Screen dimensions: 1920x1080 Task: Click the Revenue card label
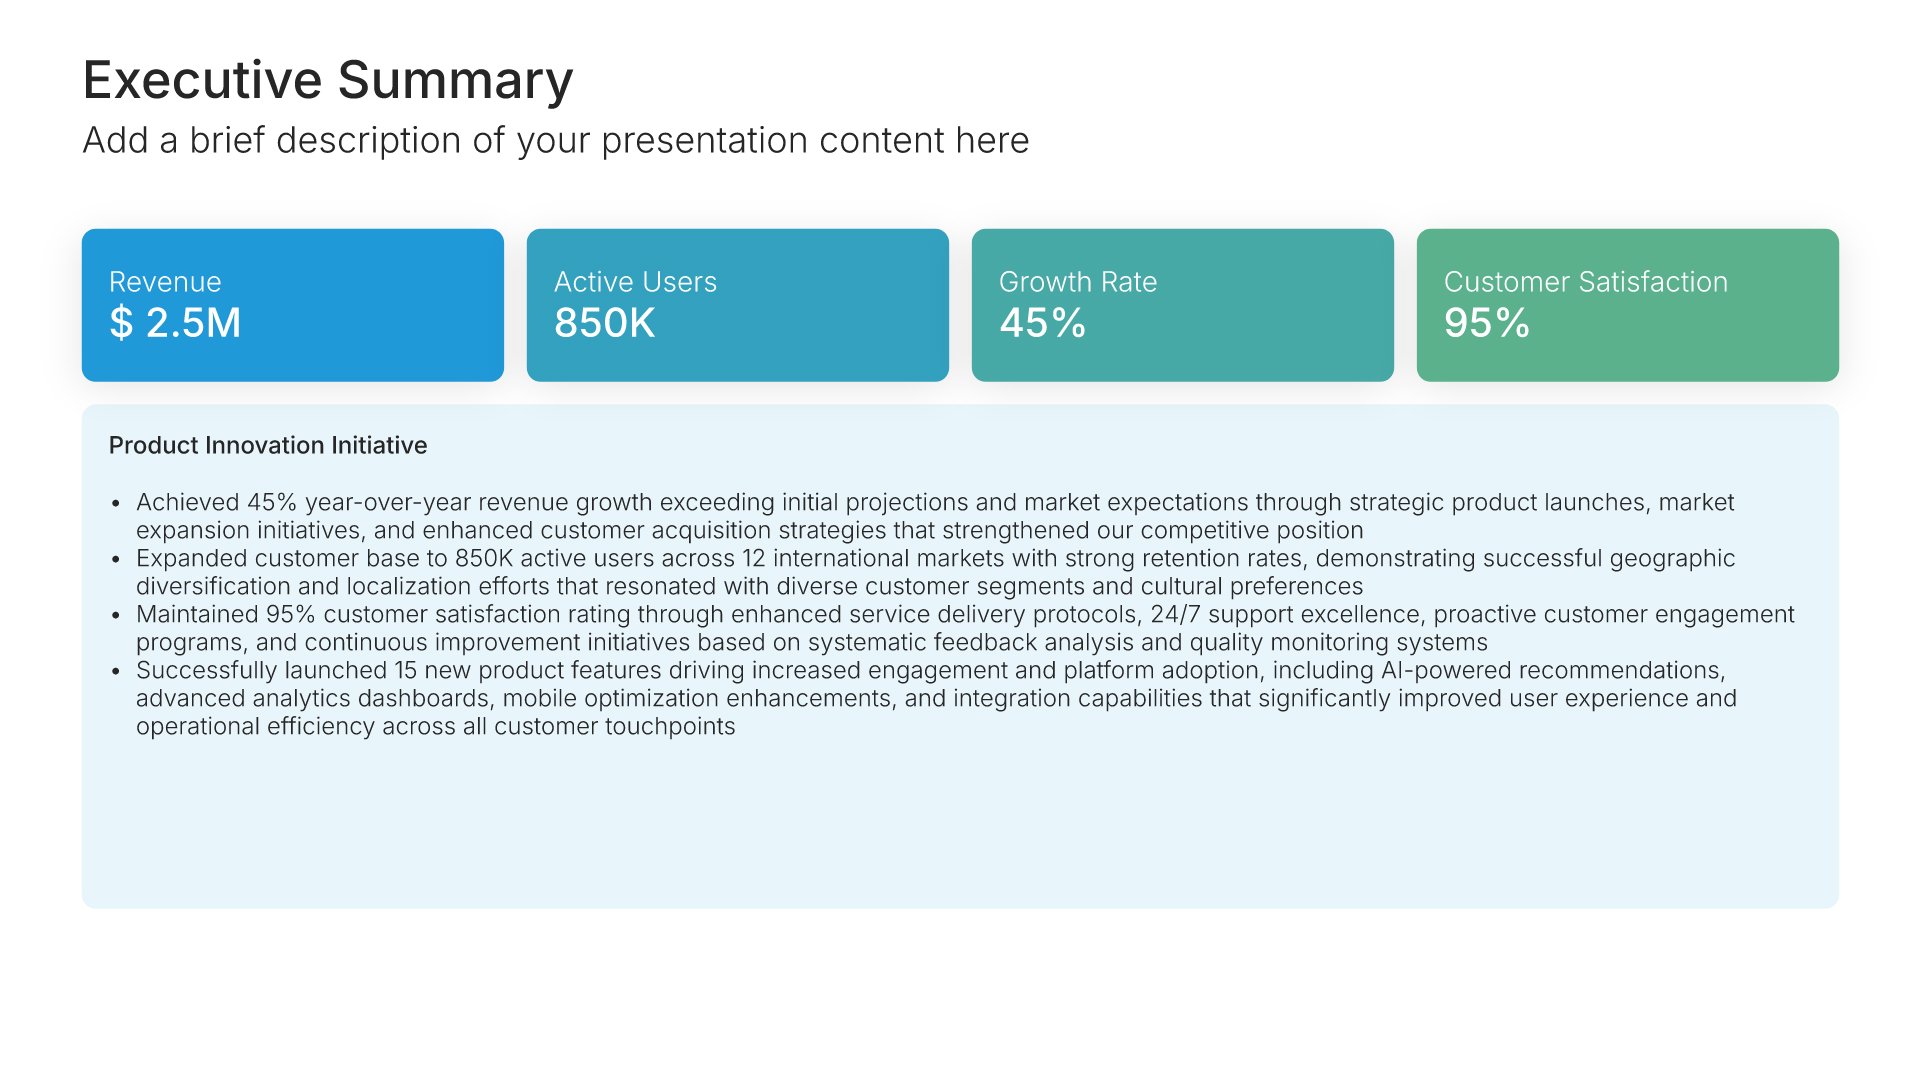[x=165, y=282]
